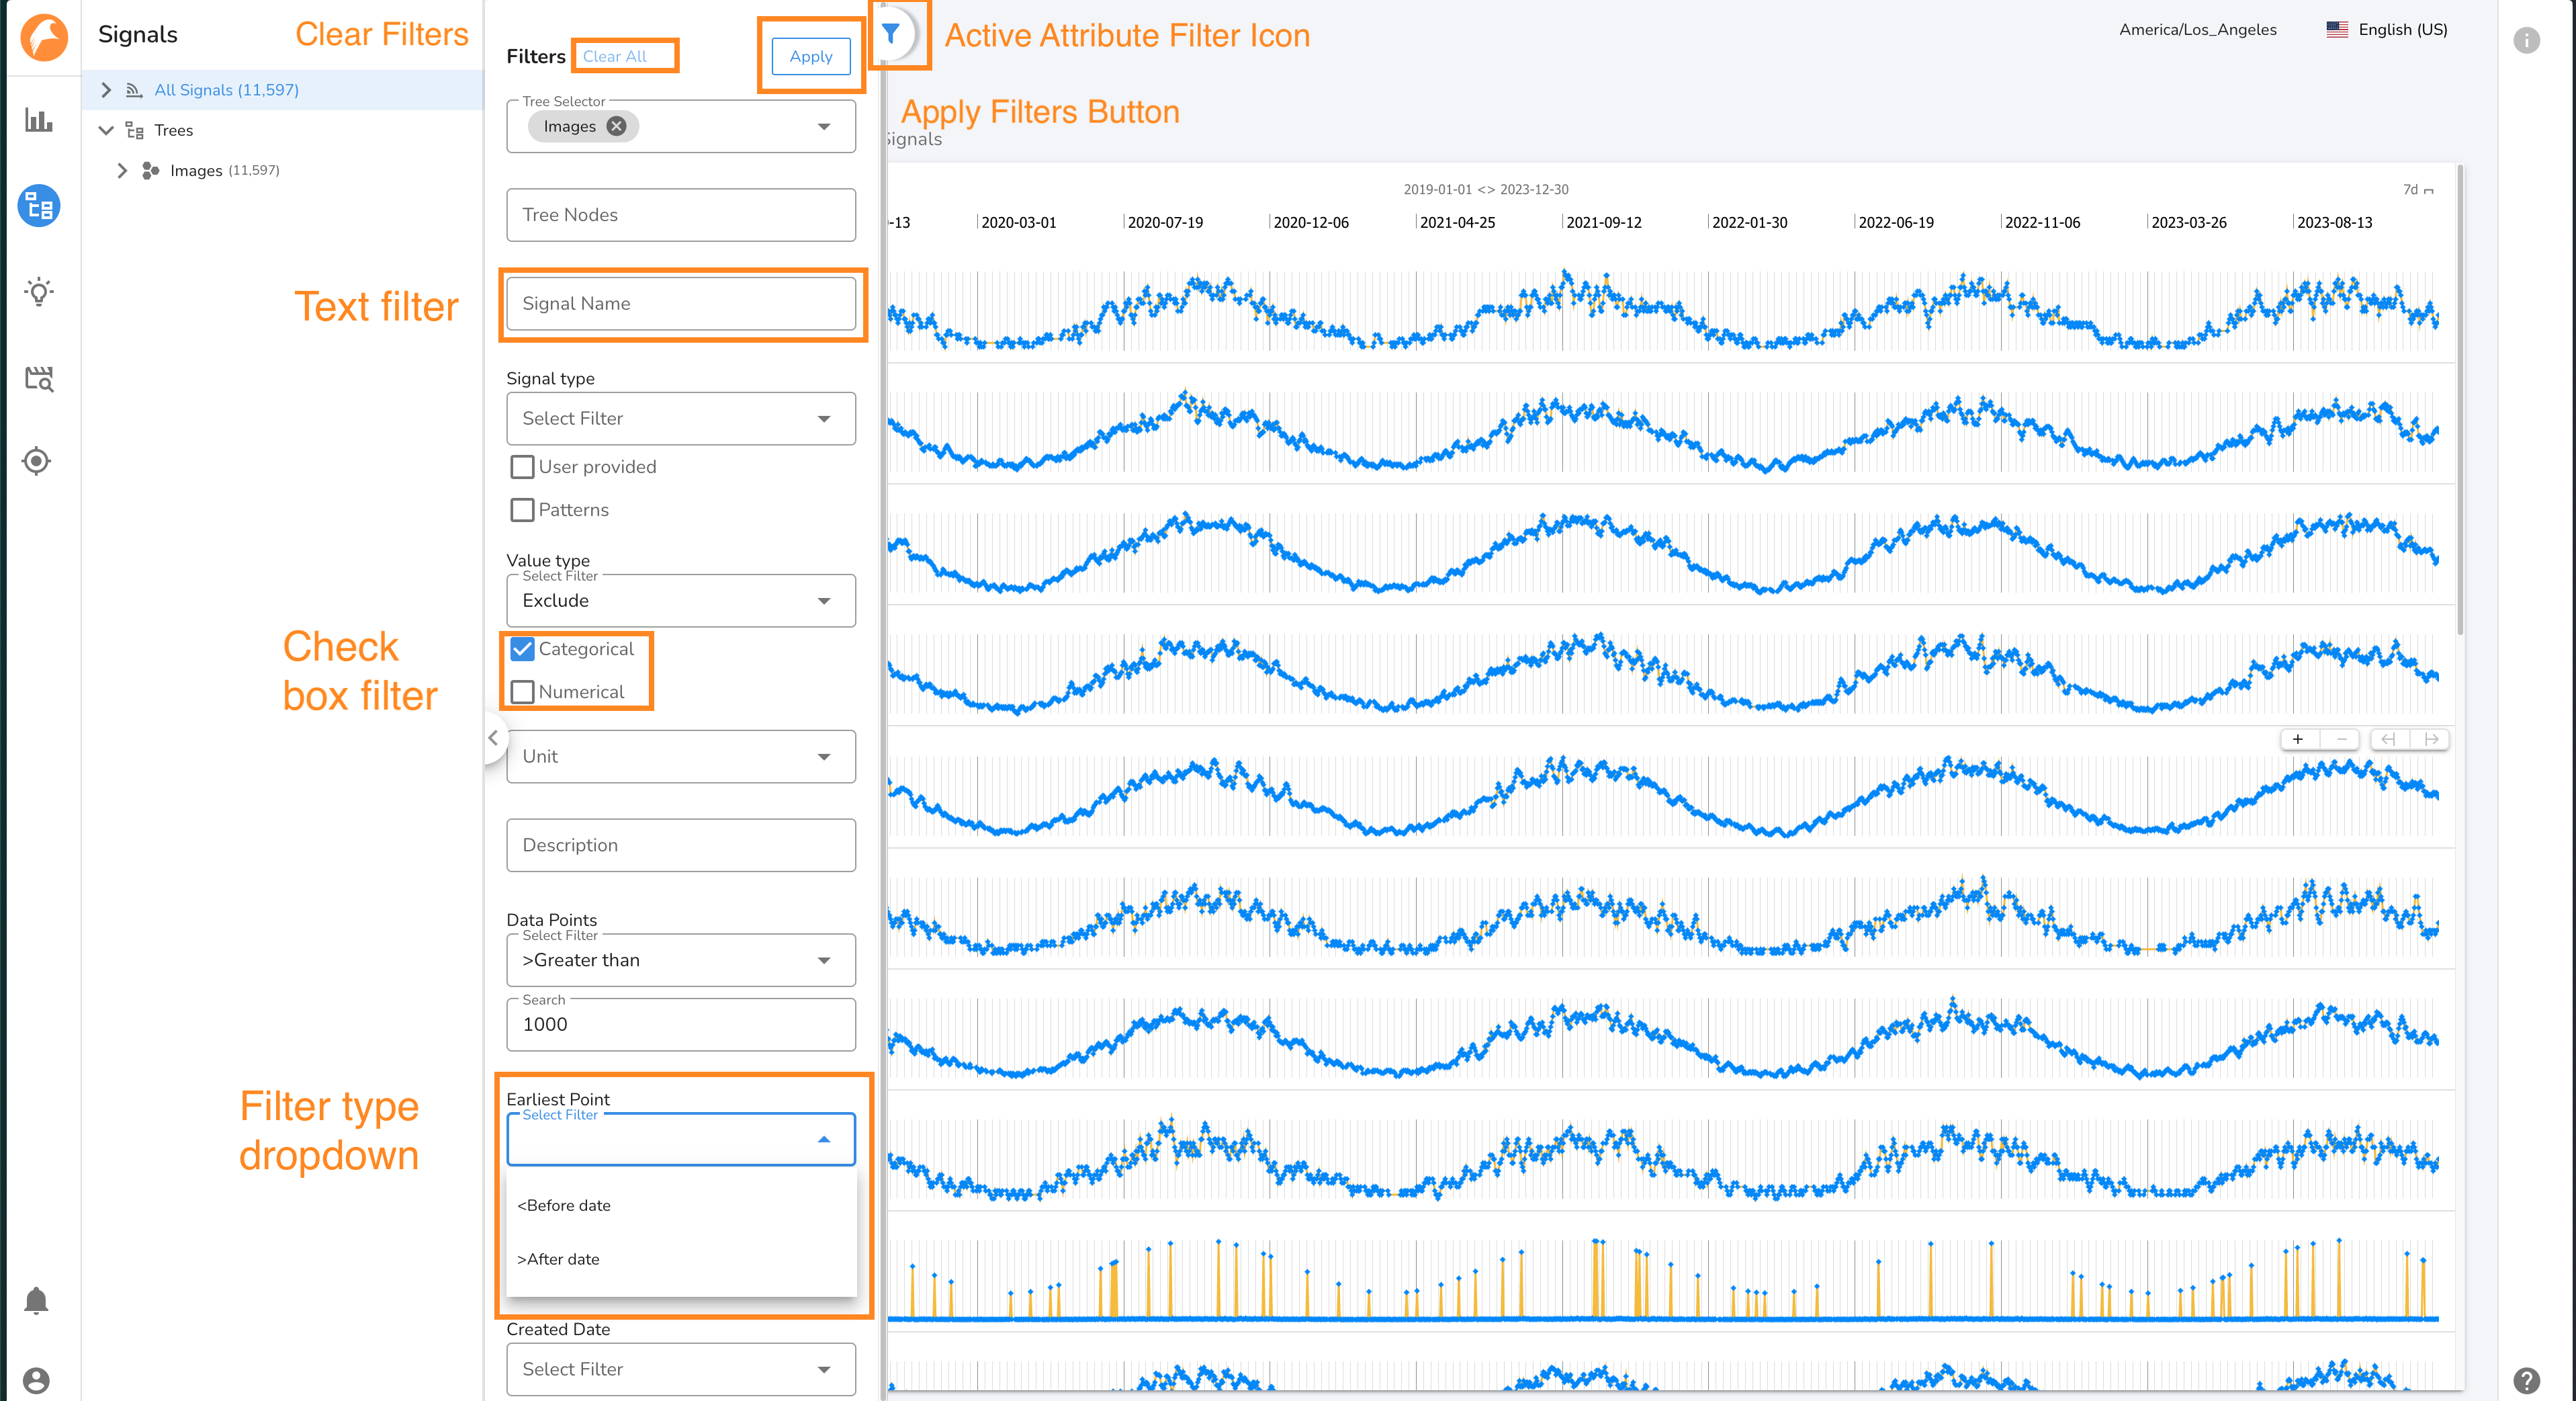Open the Unit dropdown
Viewport: 2576px width, 1401px height.
pyautogui.click(x=681, y=756)
